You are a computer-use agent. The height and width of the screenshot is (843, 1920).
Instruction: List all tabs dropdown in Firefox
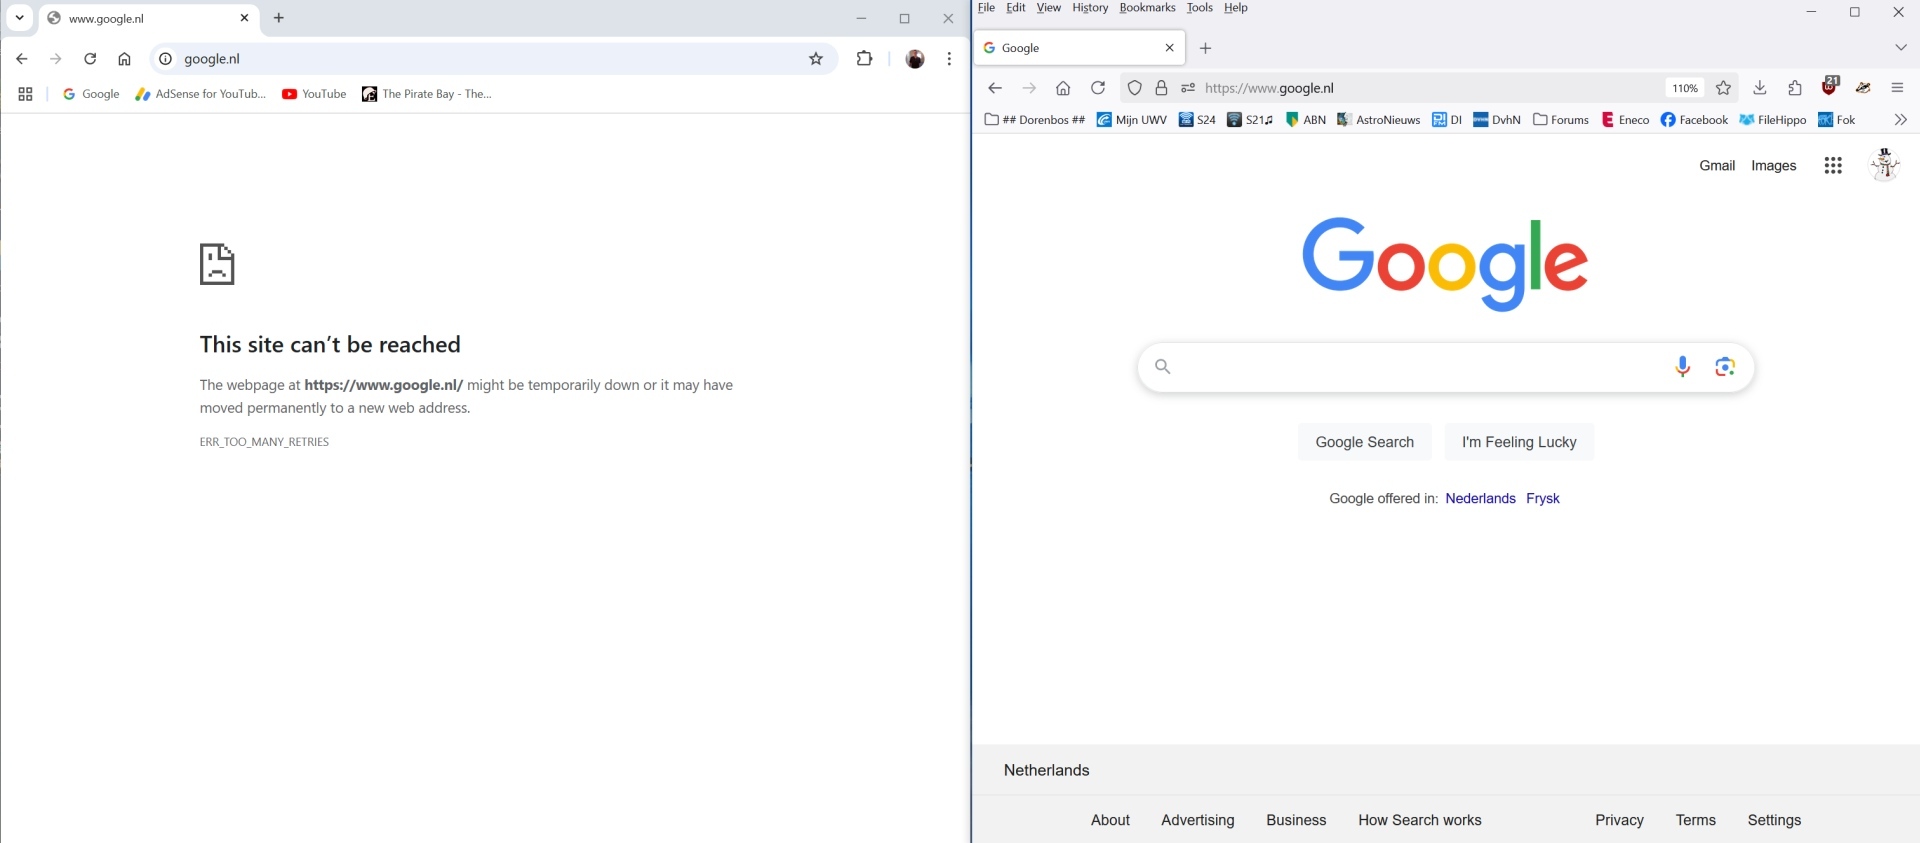pos(1901,48)
